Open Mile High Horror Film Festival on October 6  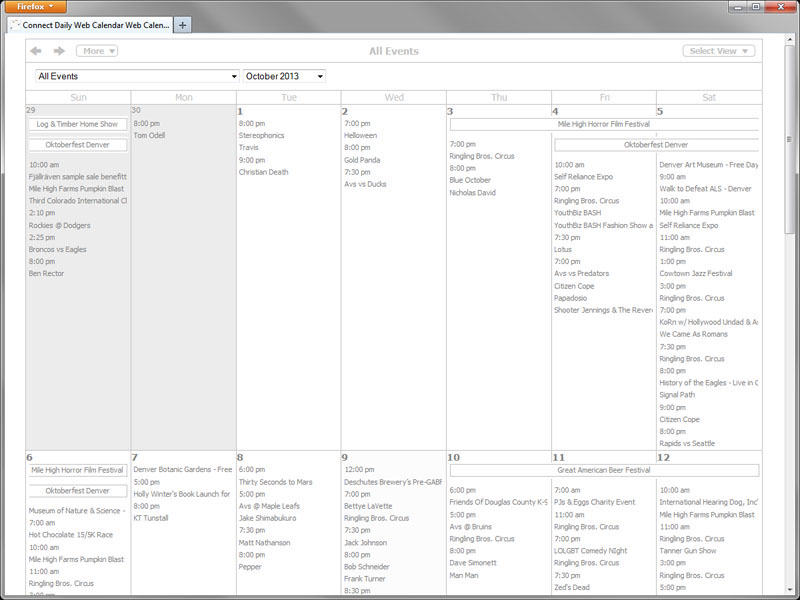pyautogui.click(x=78, y=470)
